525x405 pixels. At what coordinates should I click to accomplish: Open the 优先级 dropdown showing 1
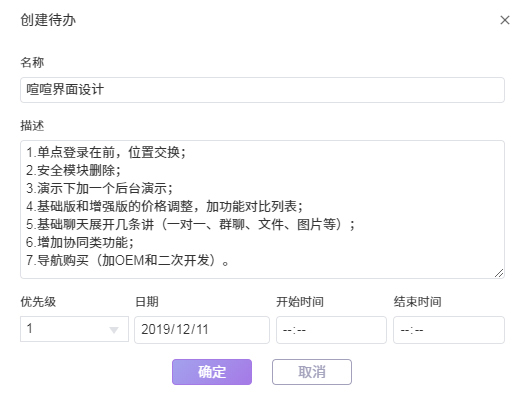coord(74,329)
